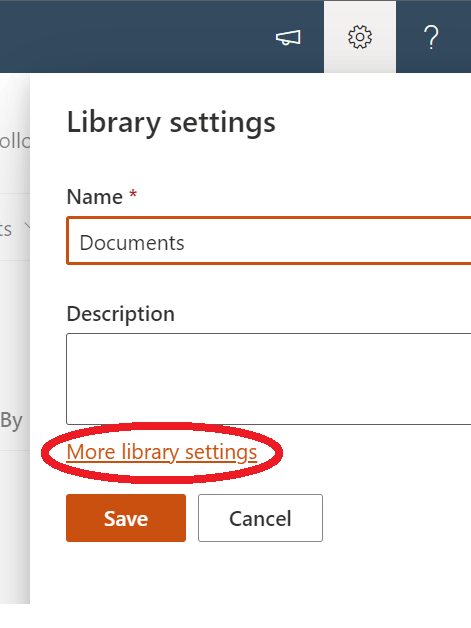Click the truncated 'ollc' text behind the panel

point(15,141)
